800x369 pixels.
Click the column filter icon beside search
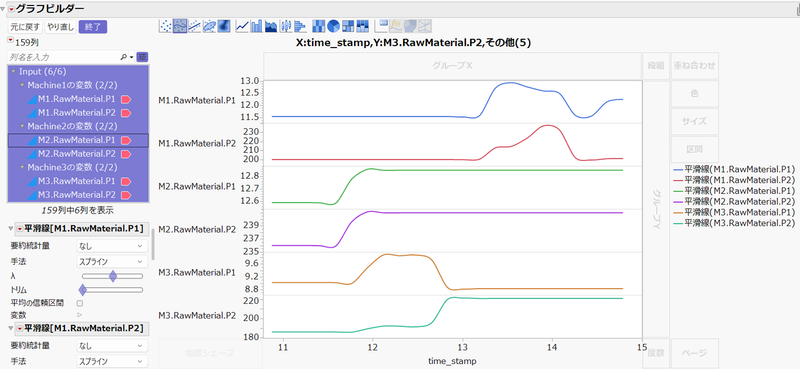142,57
